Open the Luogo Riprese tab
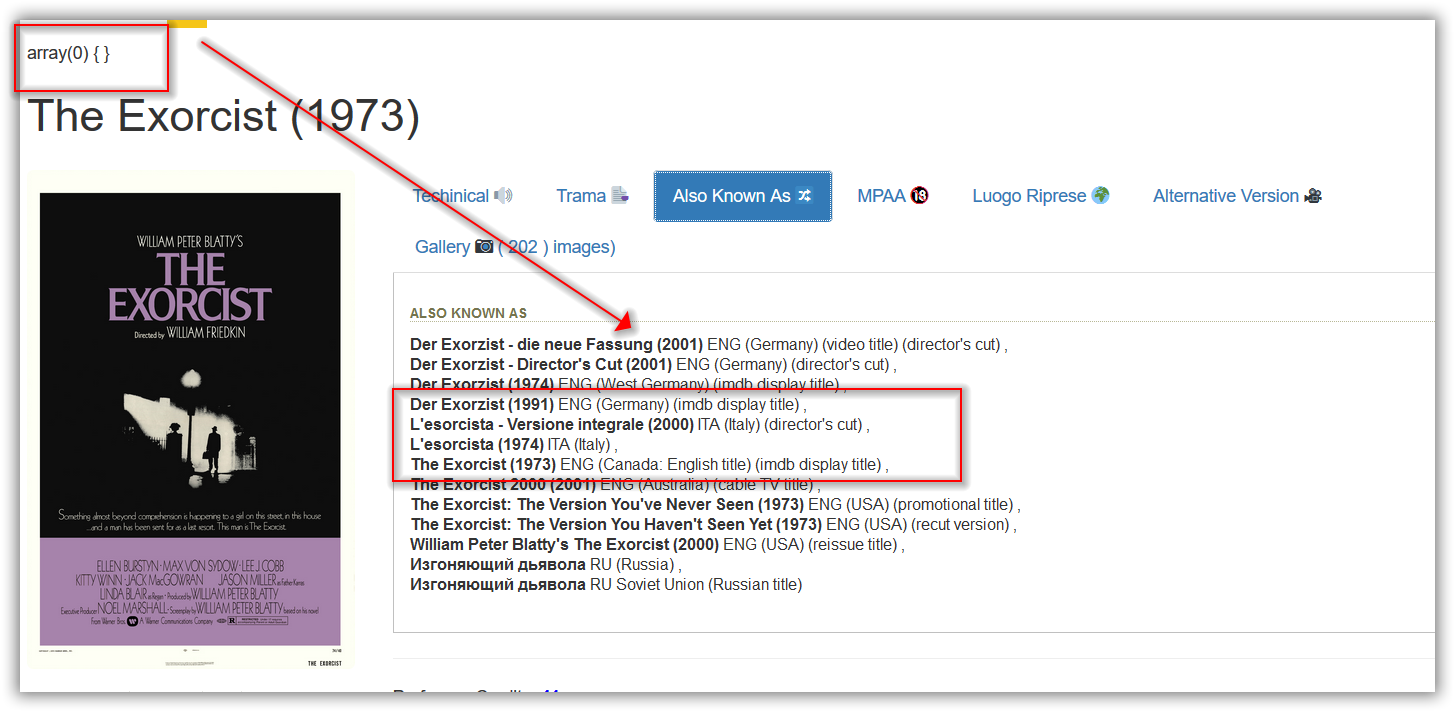 point(1041,196)
